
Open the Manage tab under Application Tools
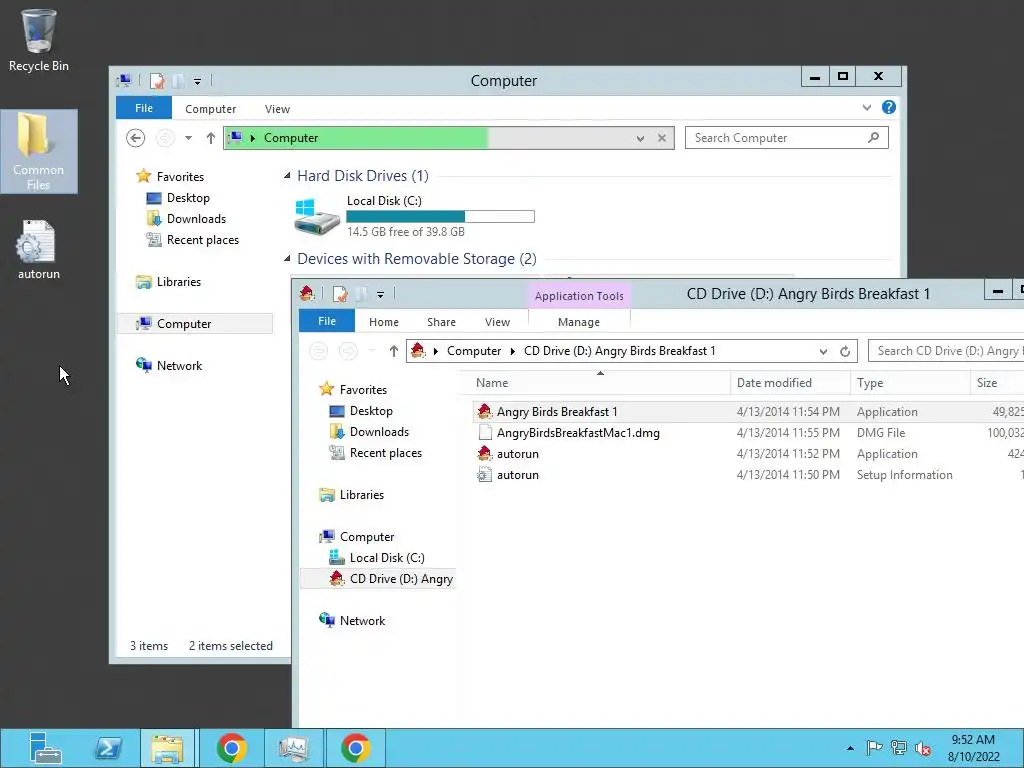[579, 322]
